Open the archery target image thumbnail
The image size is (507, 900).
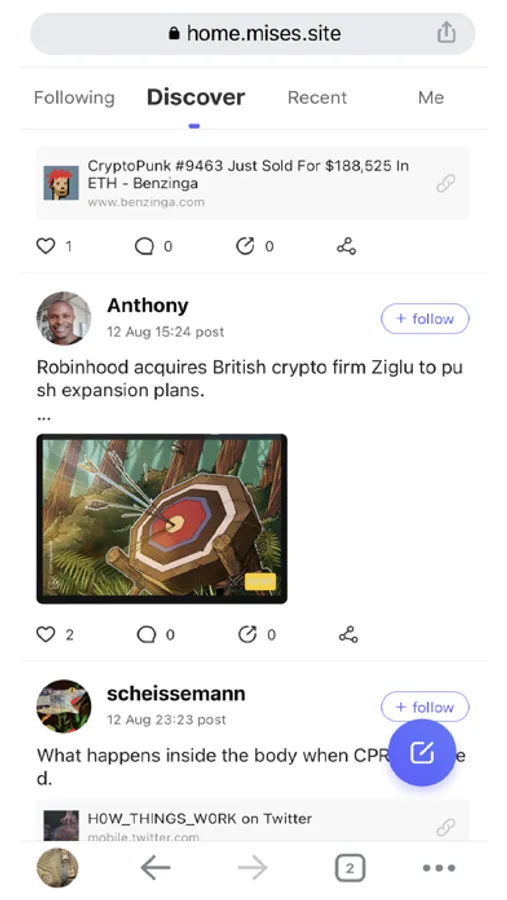162,519
